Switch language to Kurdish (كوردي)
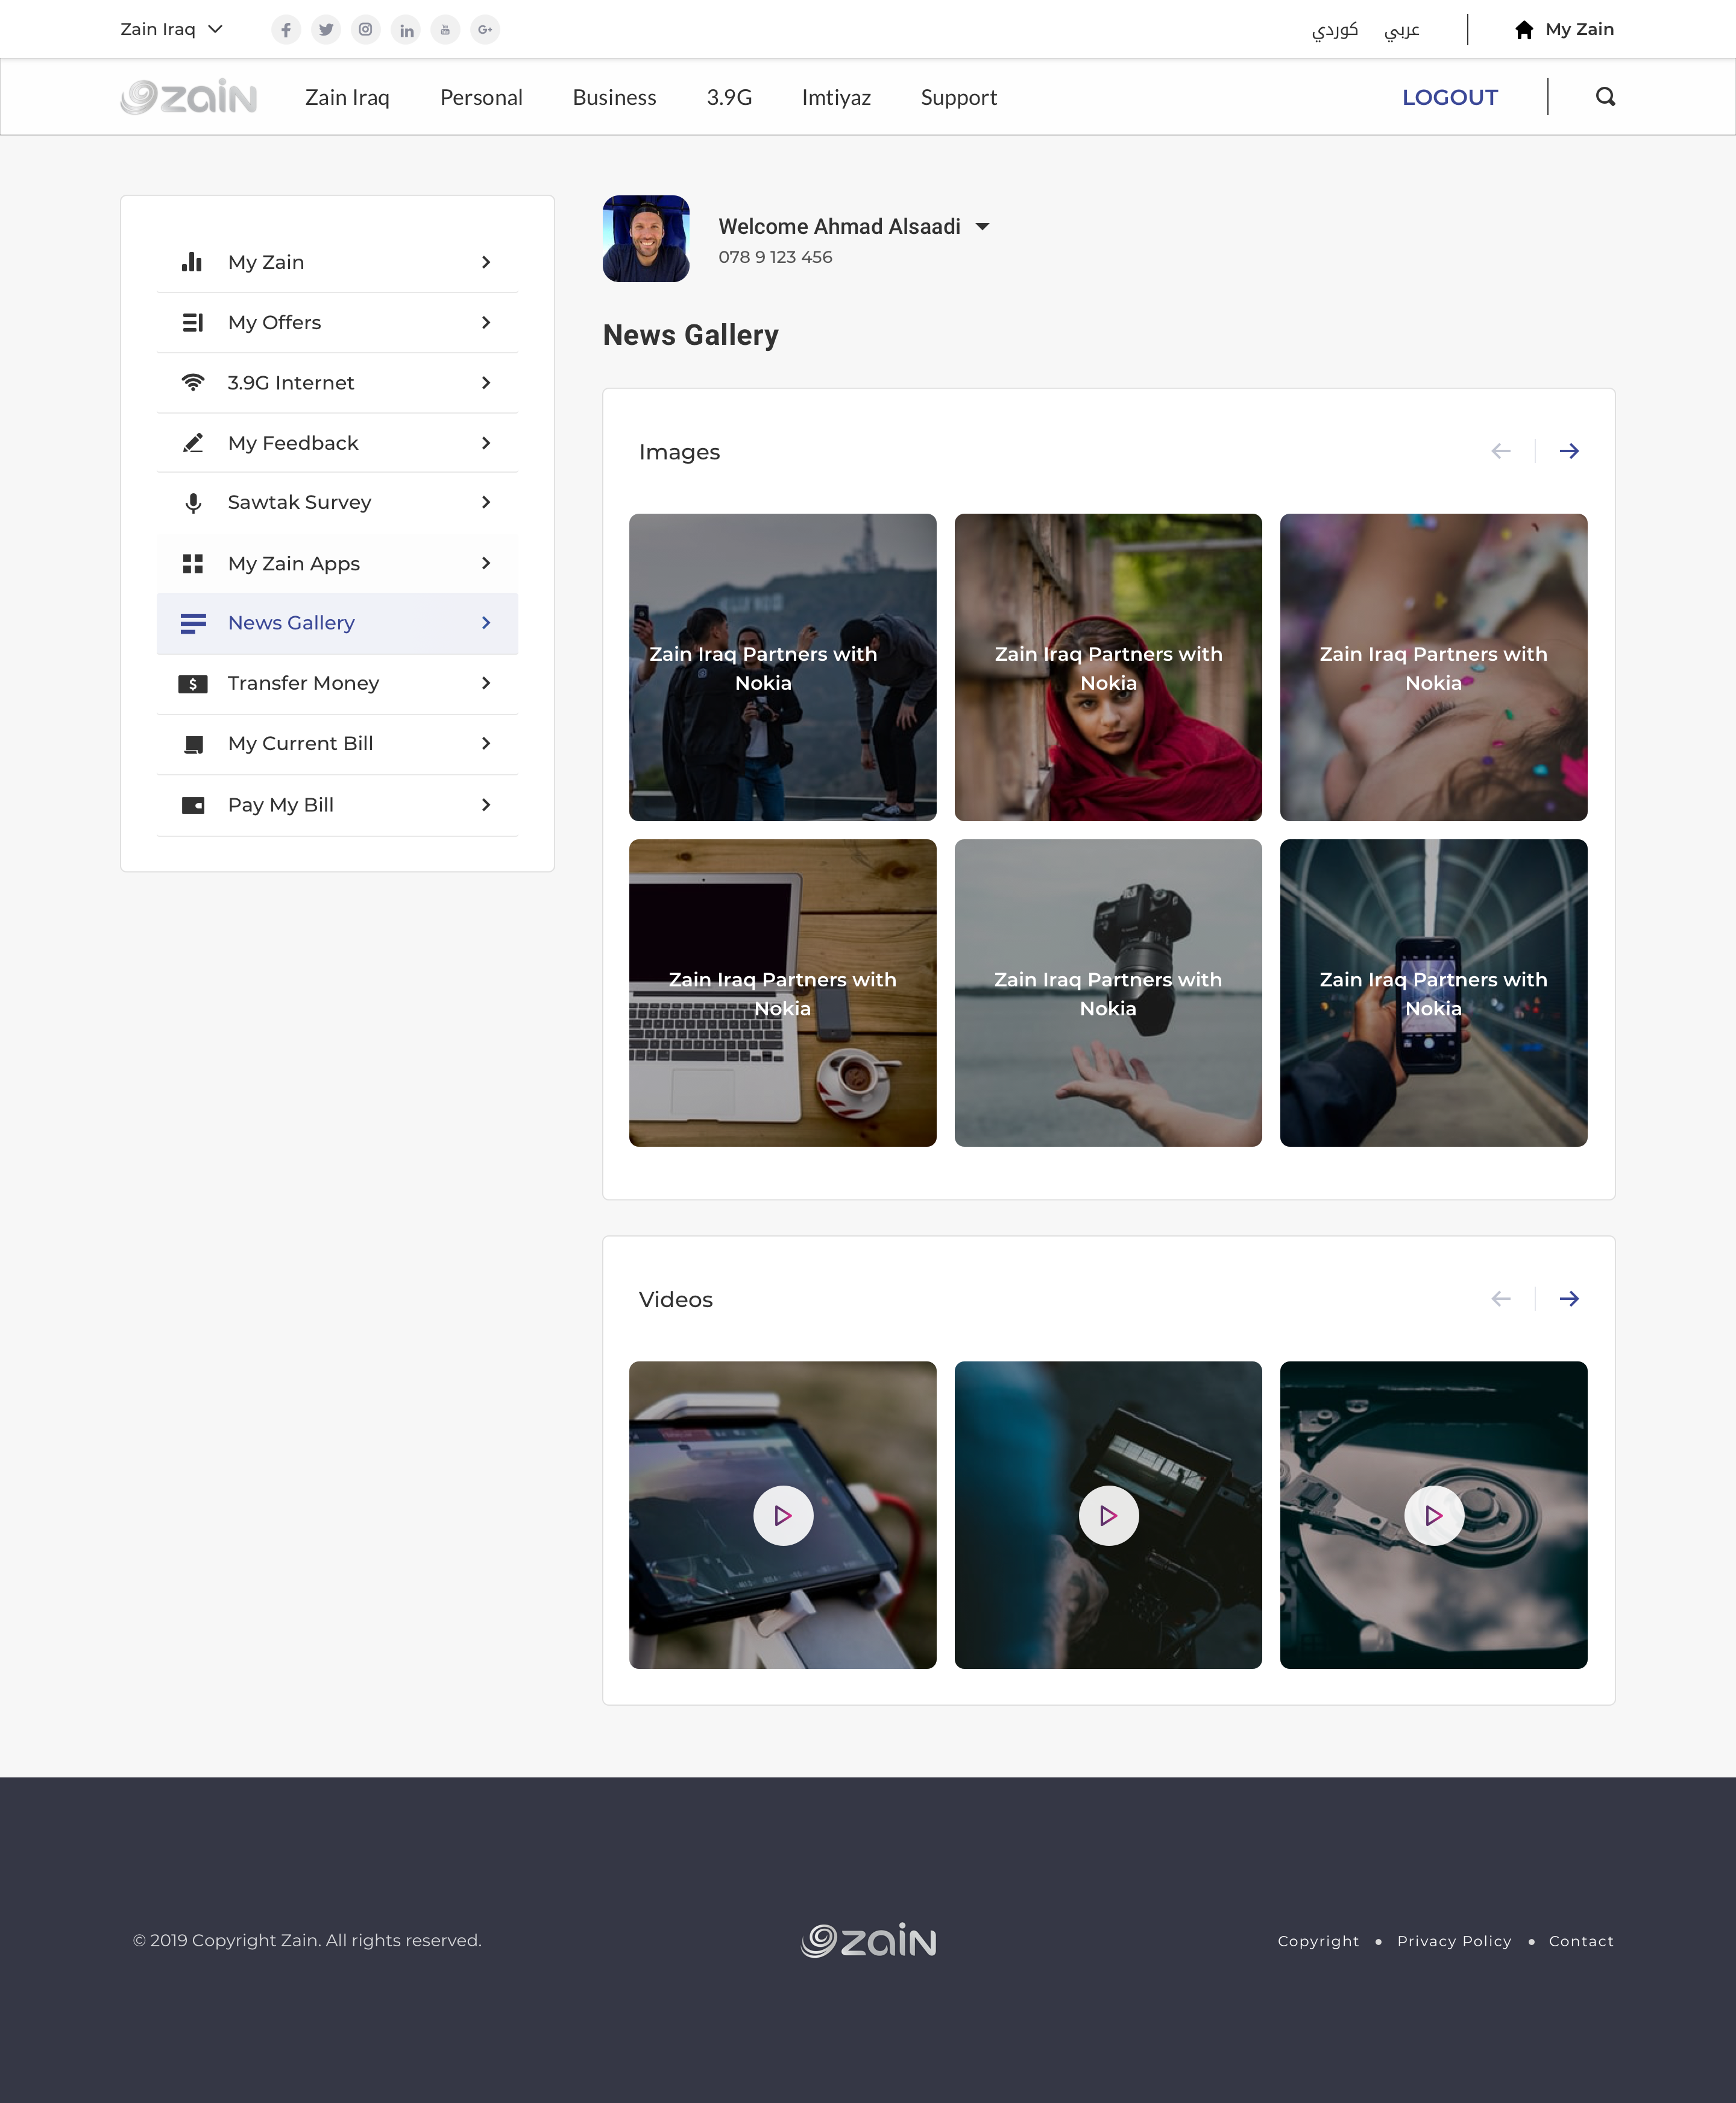This screenshot has height=2103, width=1736. [x=1335, y=30]
